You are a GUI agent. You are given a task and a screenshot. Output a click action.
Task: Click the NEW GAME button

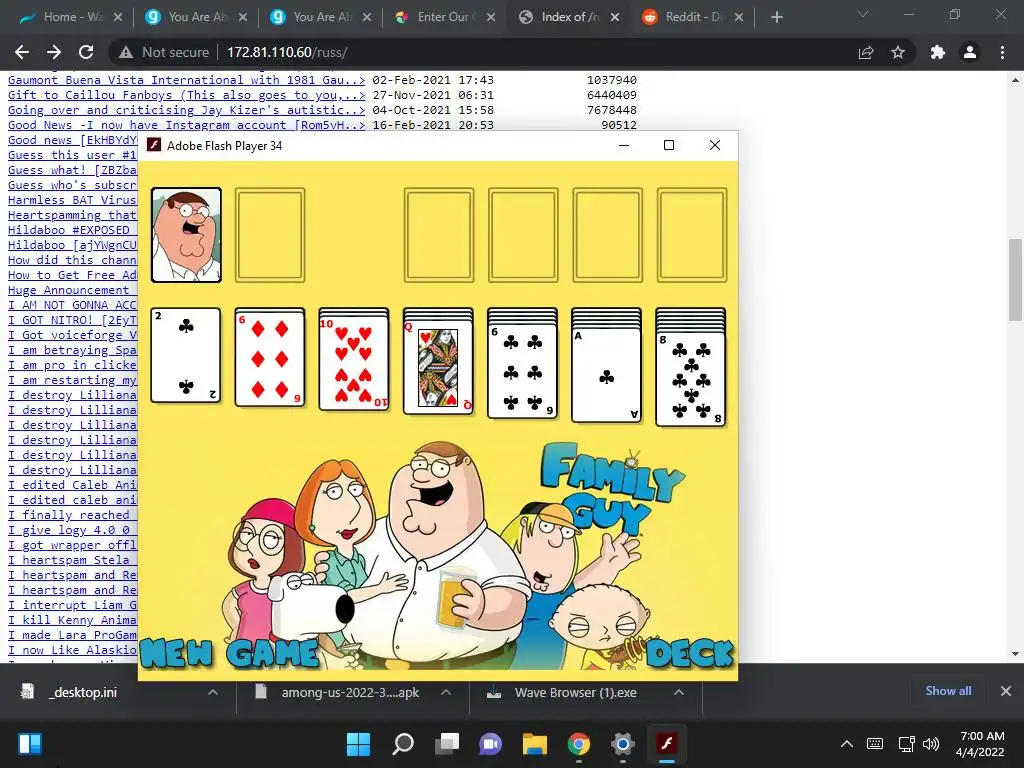click(229, 653)
